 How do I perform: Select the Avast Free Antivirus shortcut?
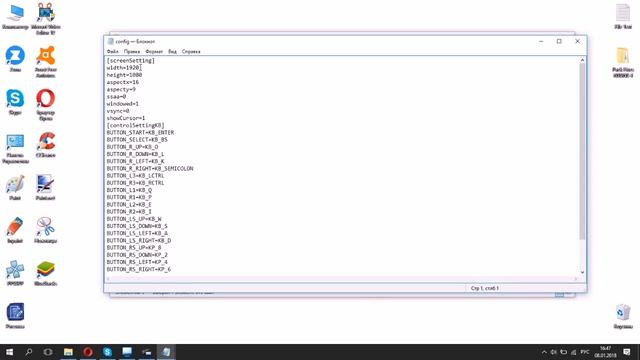click(x=46, y=61)
